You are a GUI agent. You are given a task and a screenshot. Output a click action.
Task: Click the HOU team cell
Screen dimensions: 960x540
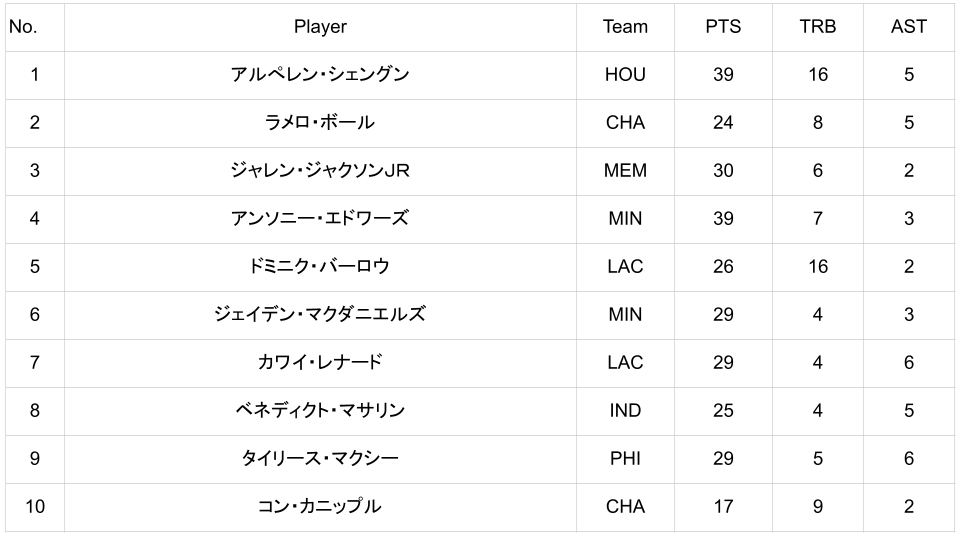coord(625,75)
